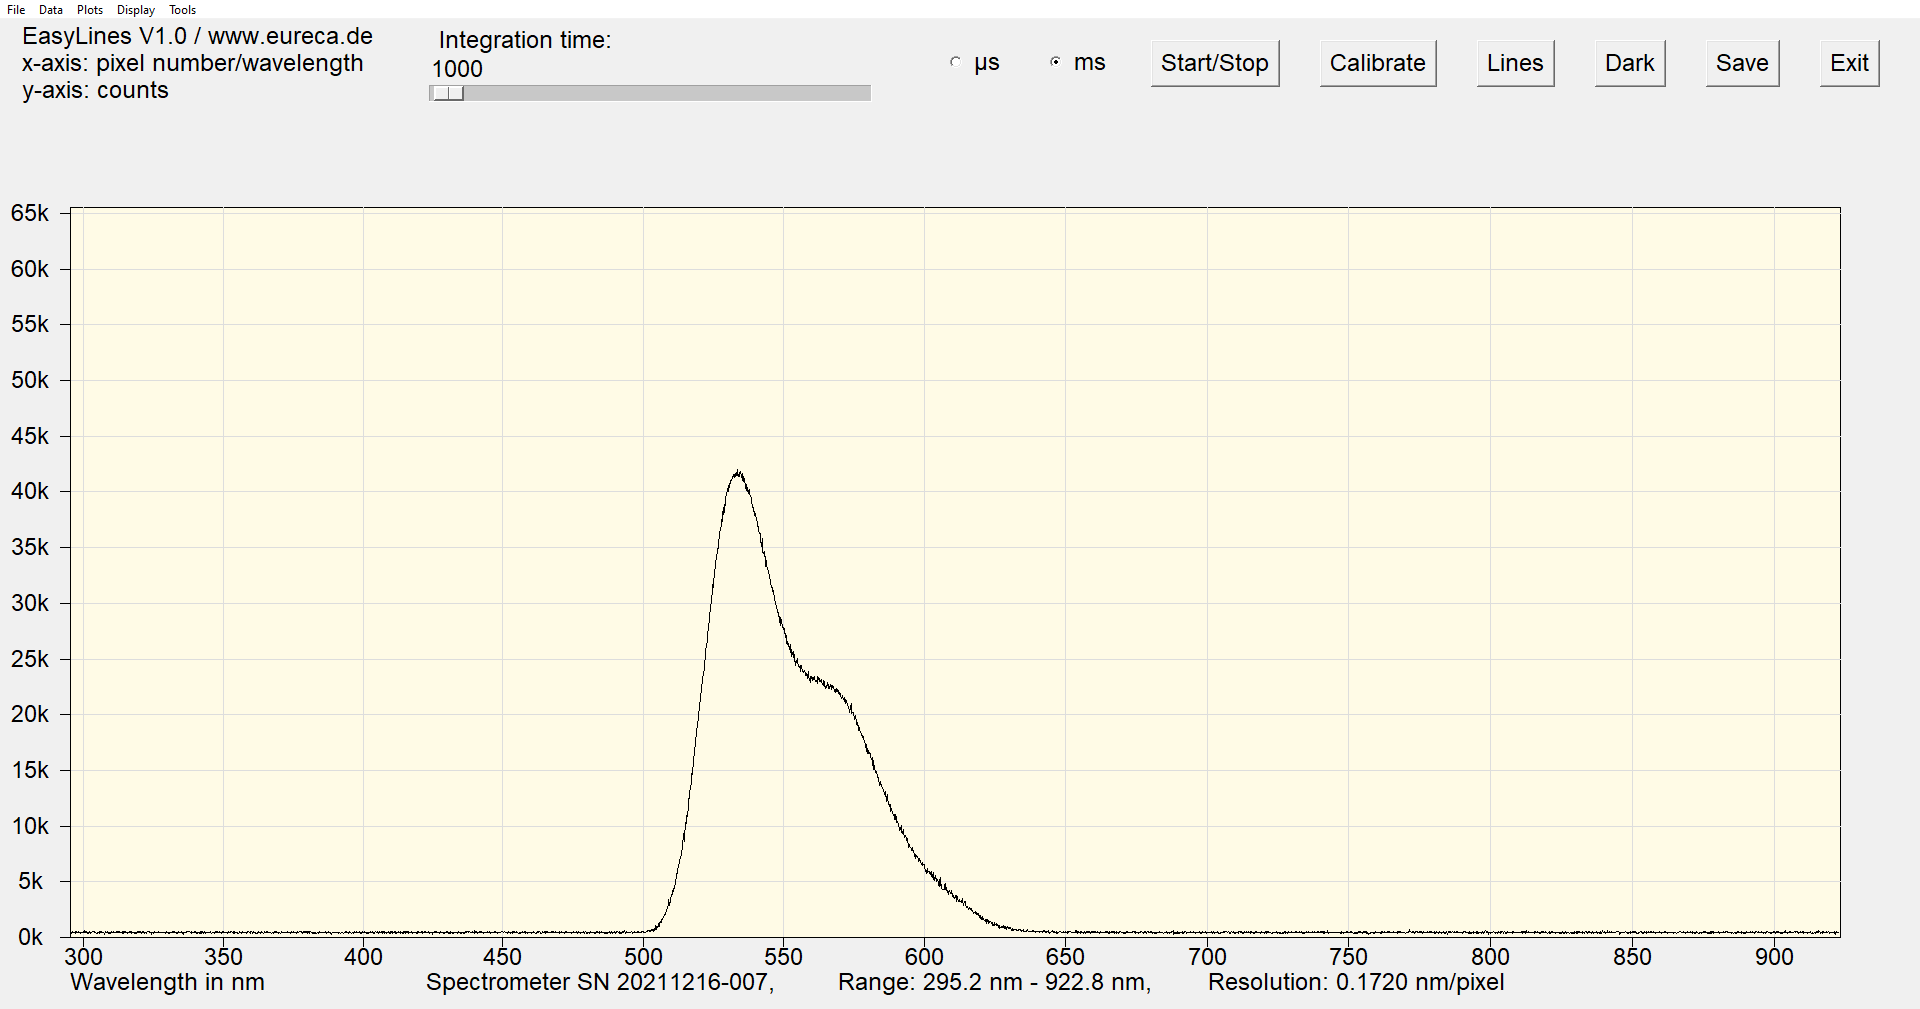The width and height of the screenshot is (1920, 1009).
Task: Click the integration time value 1000
Action: point(457,69)
